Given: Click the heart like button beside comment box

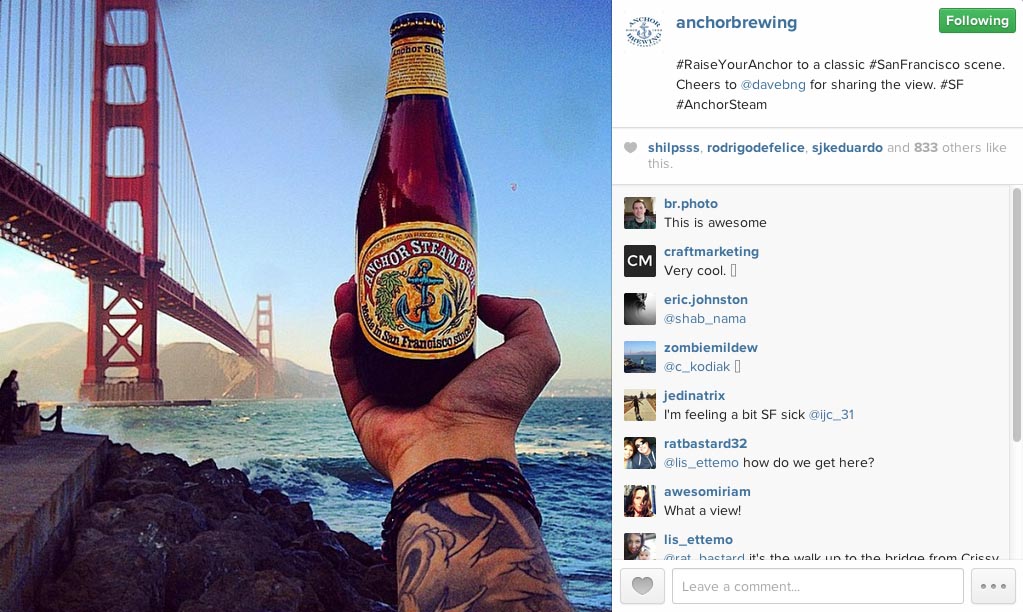Looking at the screenshot, I should (x=642, y=586).
